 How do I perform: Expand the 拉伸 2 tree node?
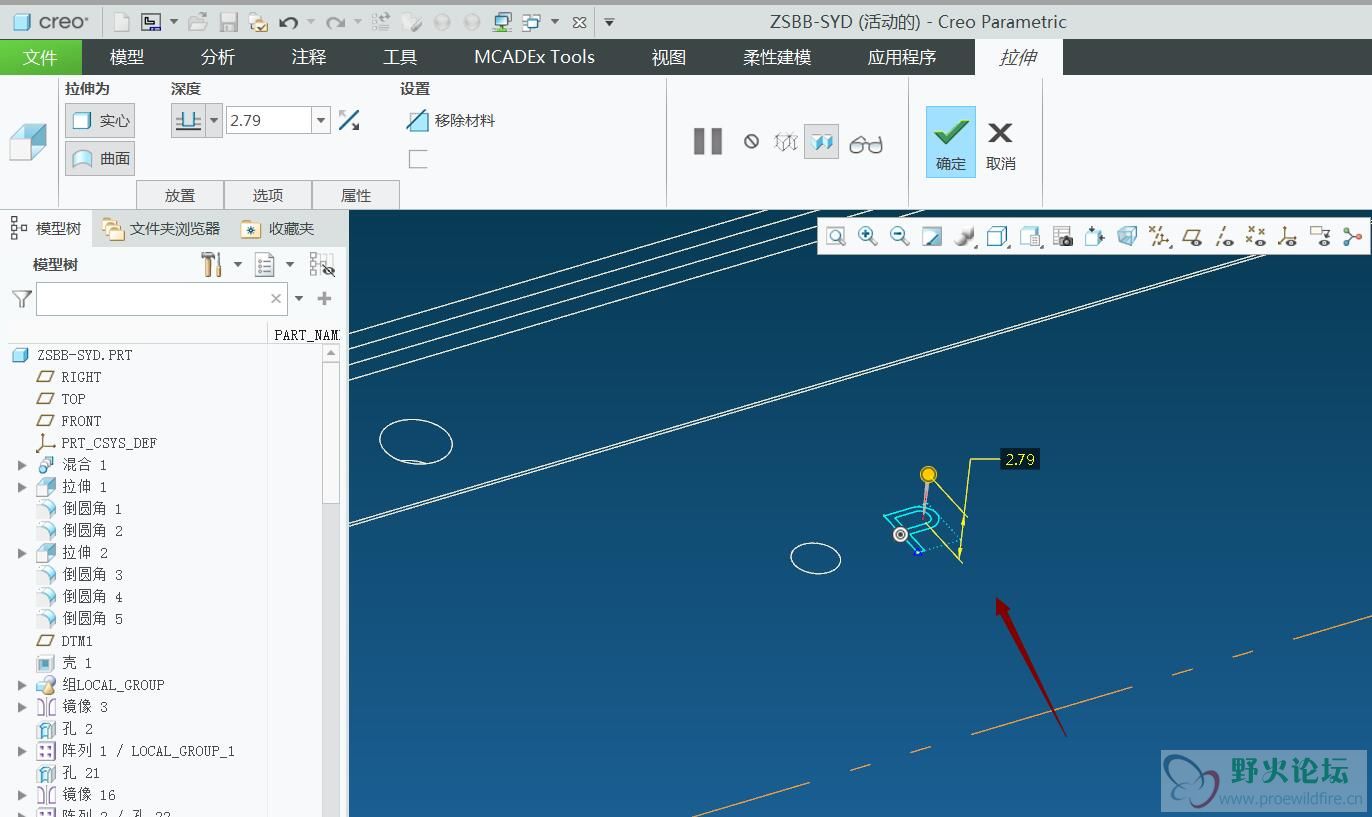tap(22, 553)
